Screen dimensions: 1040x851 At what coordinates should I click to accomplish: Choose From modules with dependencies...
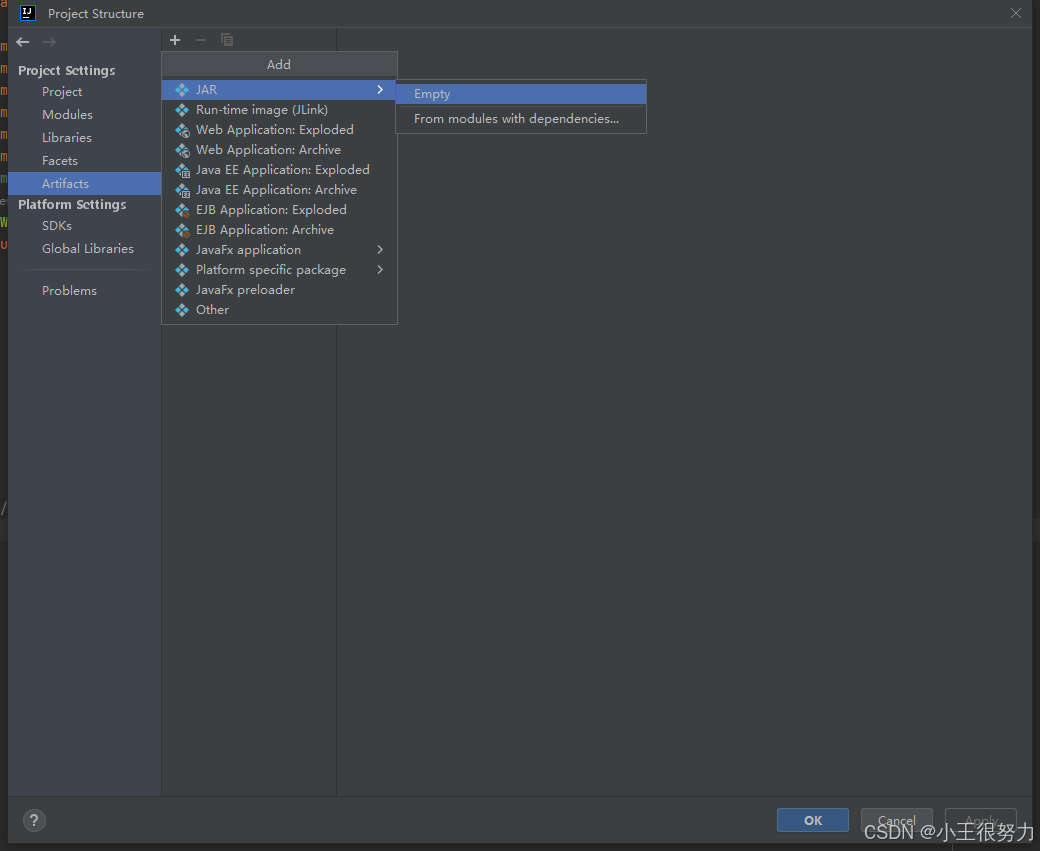pos(521,119)
